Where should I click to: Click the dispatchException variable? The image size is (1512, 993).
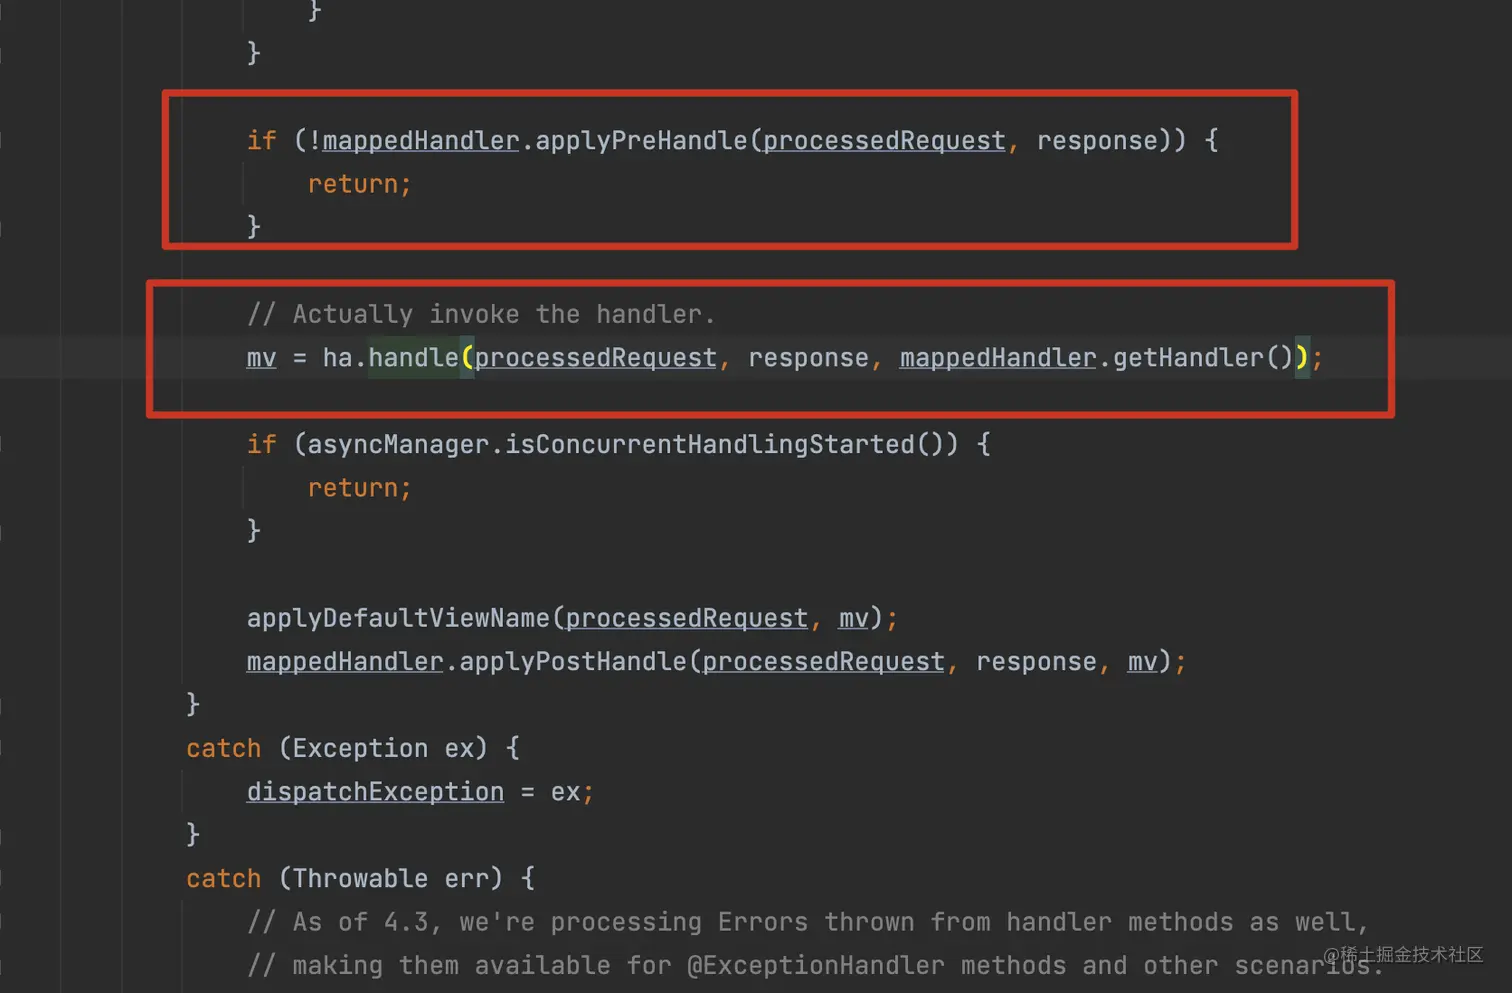(x=375, y=792)
